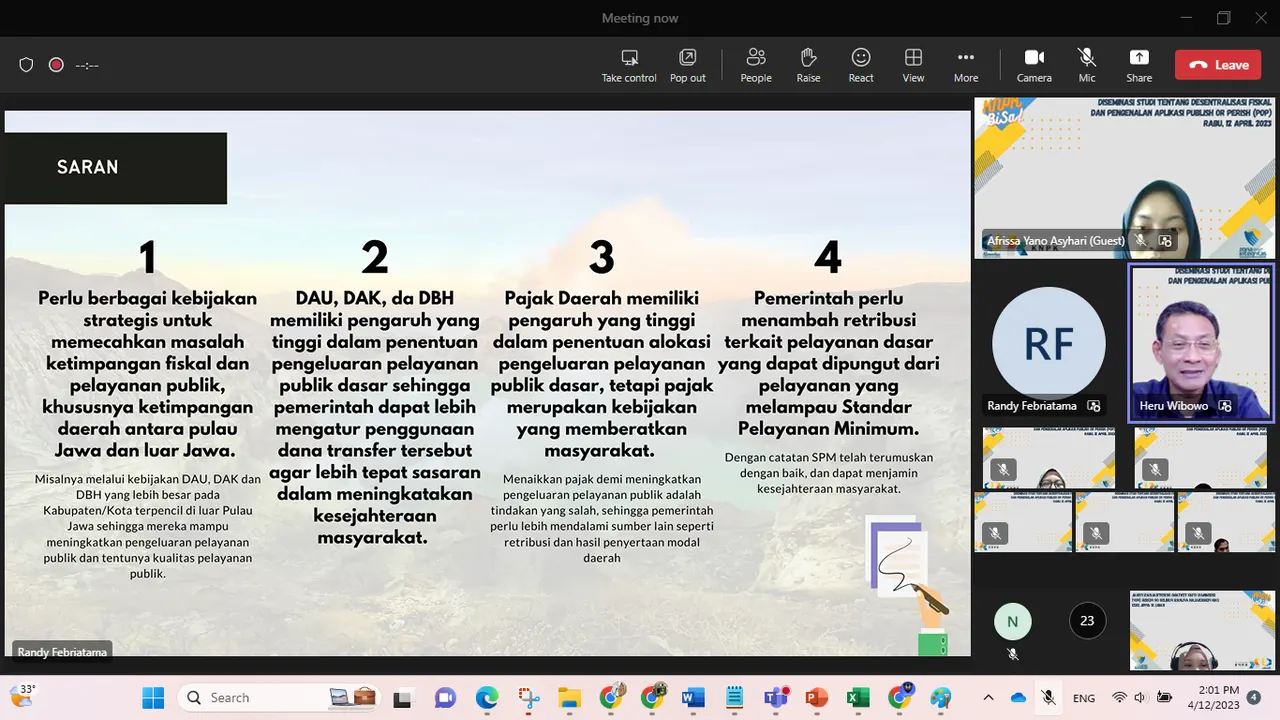Open PowerPoint from taskbar

pyautogui.click(x=817, y=697)
